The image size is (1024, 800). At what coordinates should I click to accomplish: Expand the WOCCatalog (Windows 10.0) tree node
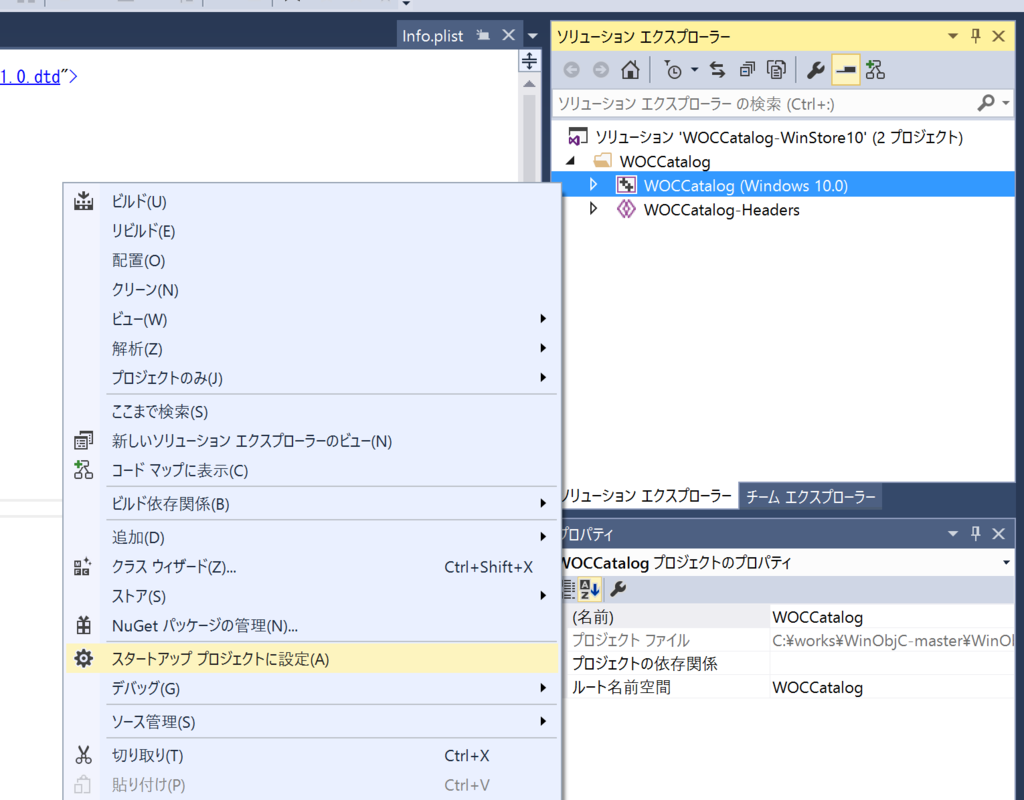coord(591,183)
